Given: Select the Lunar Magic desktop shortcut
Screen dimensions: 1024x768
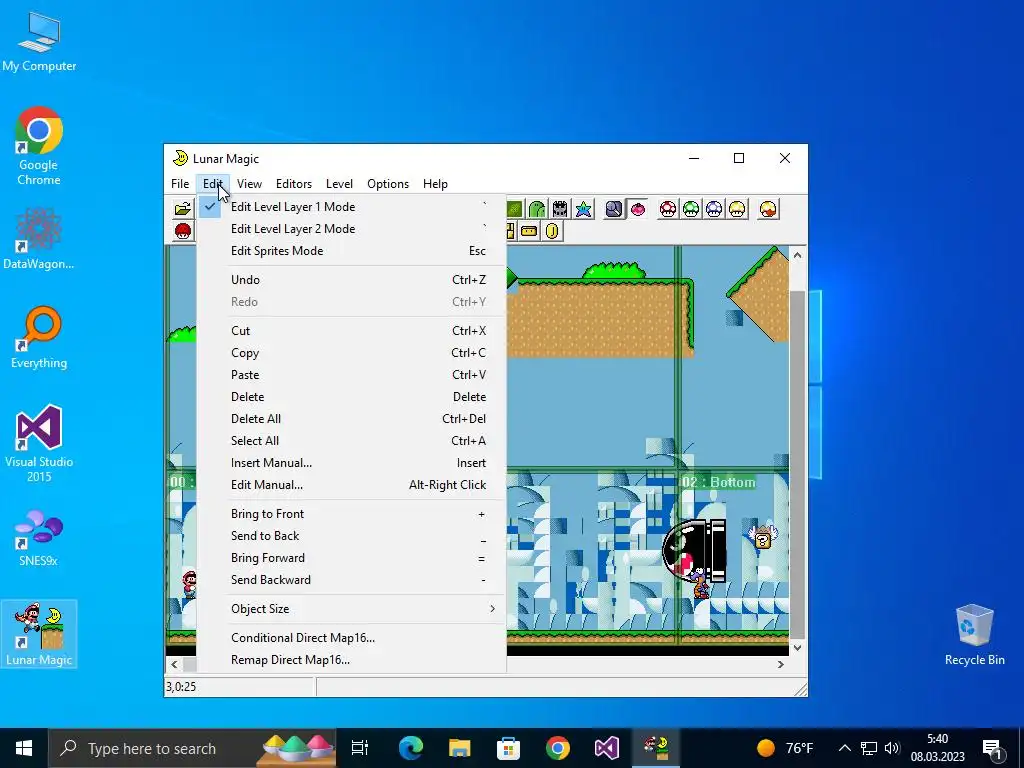Looking at the screenshot, I should [x=39, y=633].
